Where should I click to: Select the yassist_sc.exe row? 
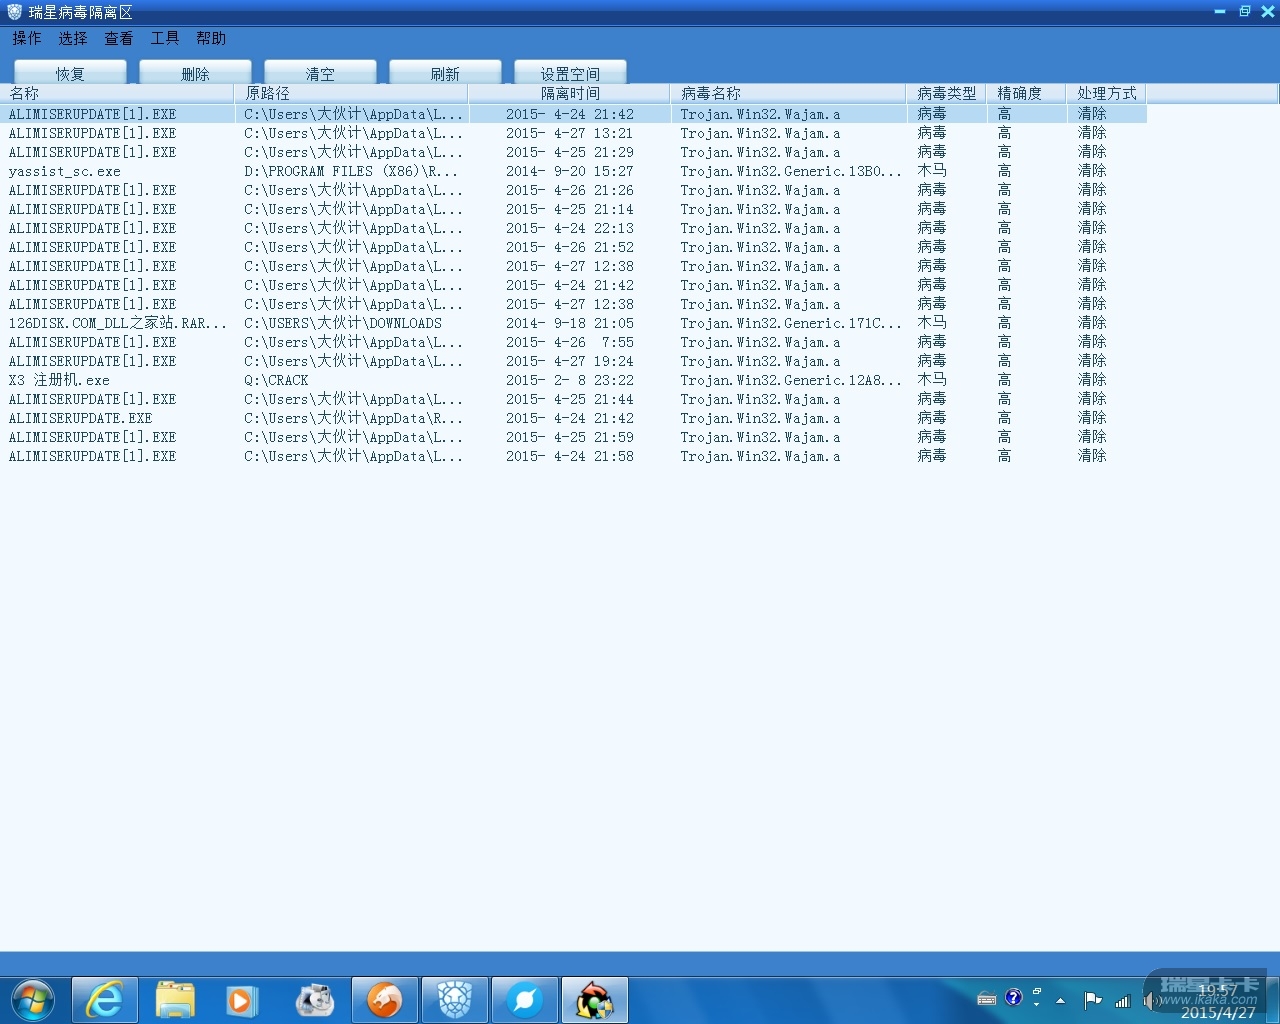tap(573, 171)
